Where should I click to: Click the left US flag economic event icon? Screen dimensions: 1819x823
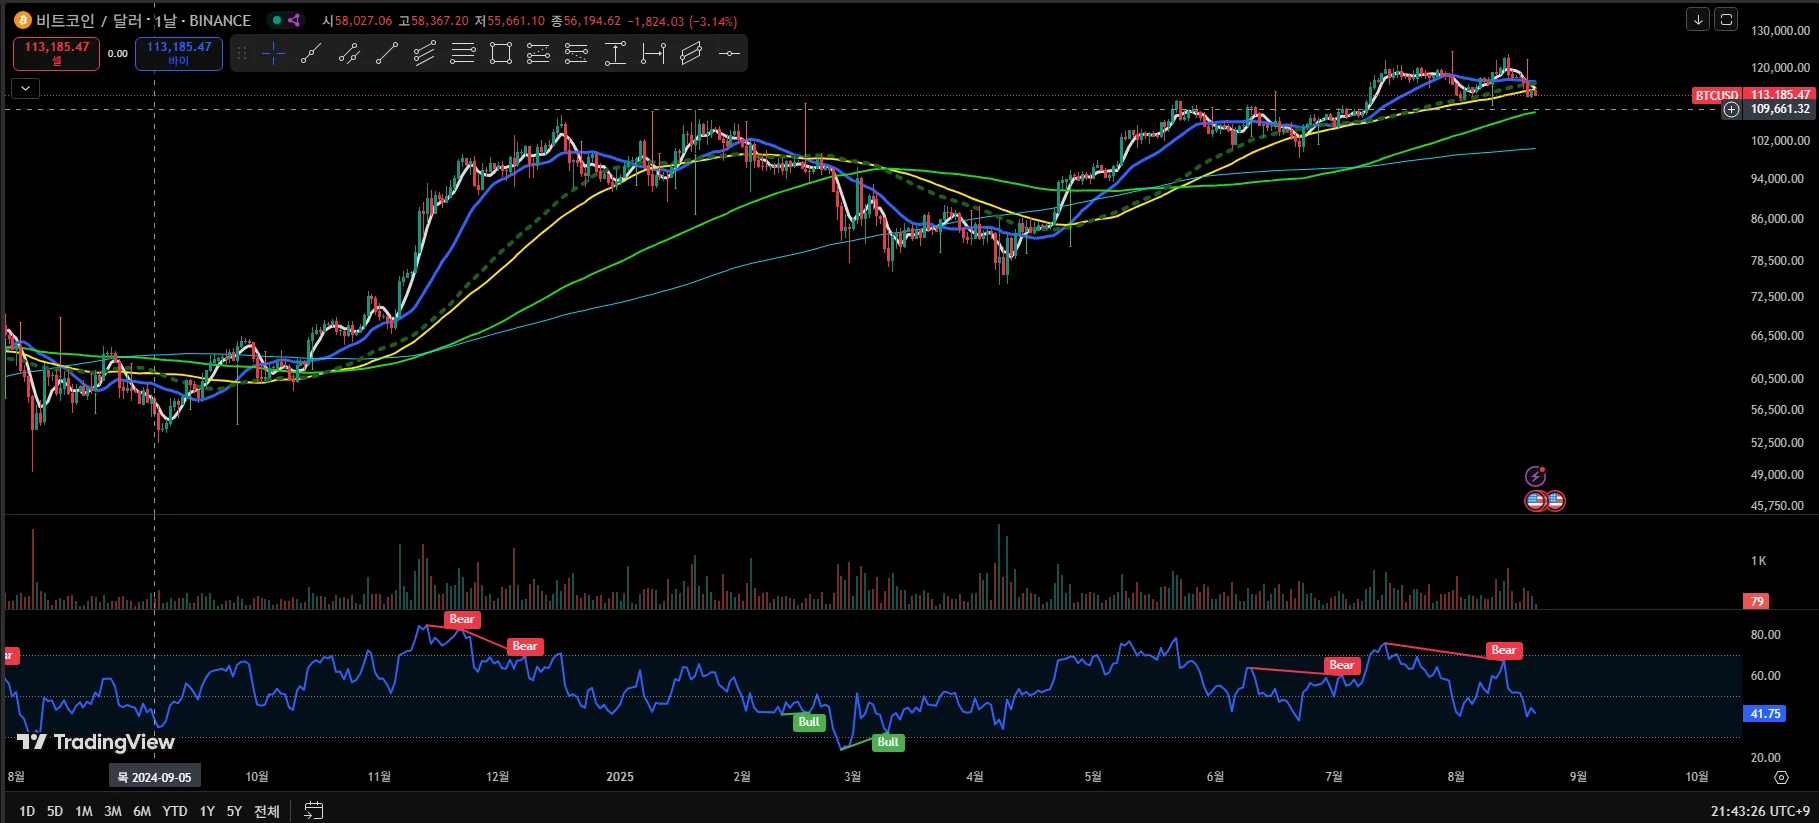pos(1536,500)
